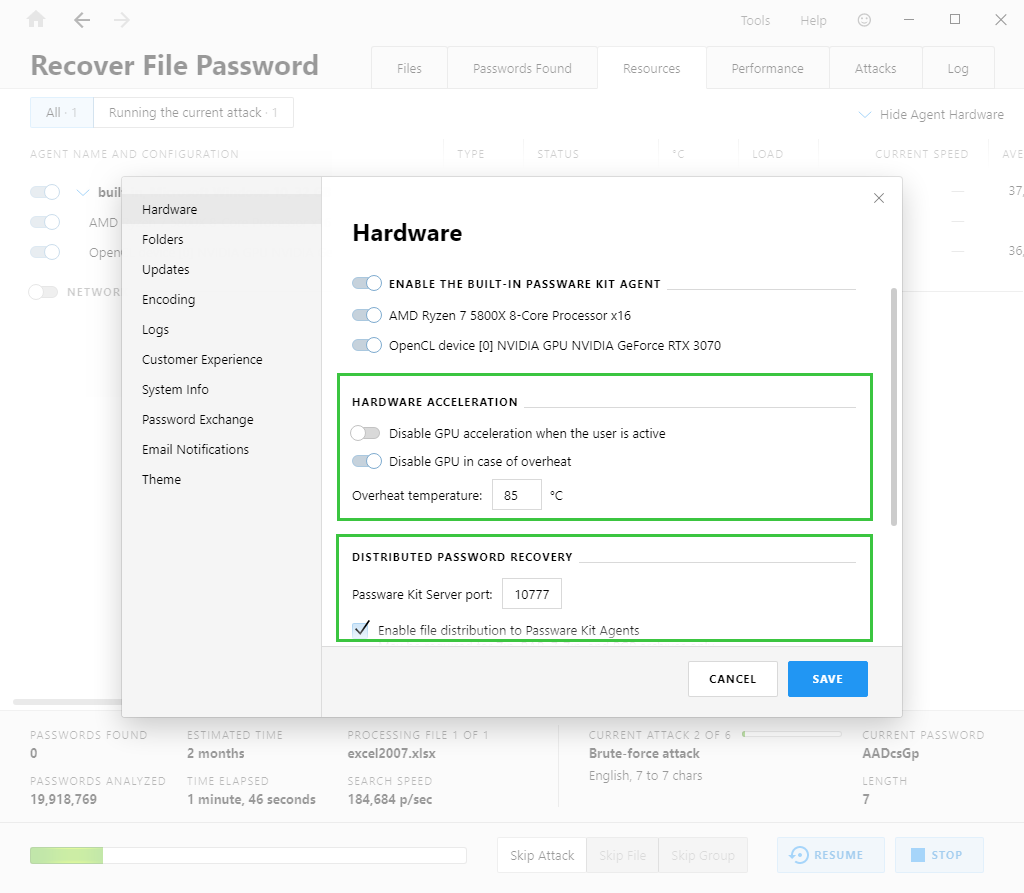
Task: Select Updates in settings sidebar
Action: click(221, 269)
